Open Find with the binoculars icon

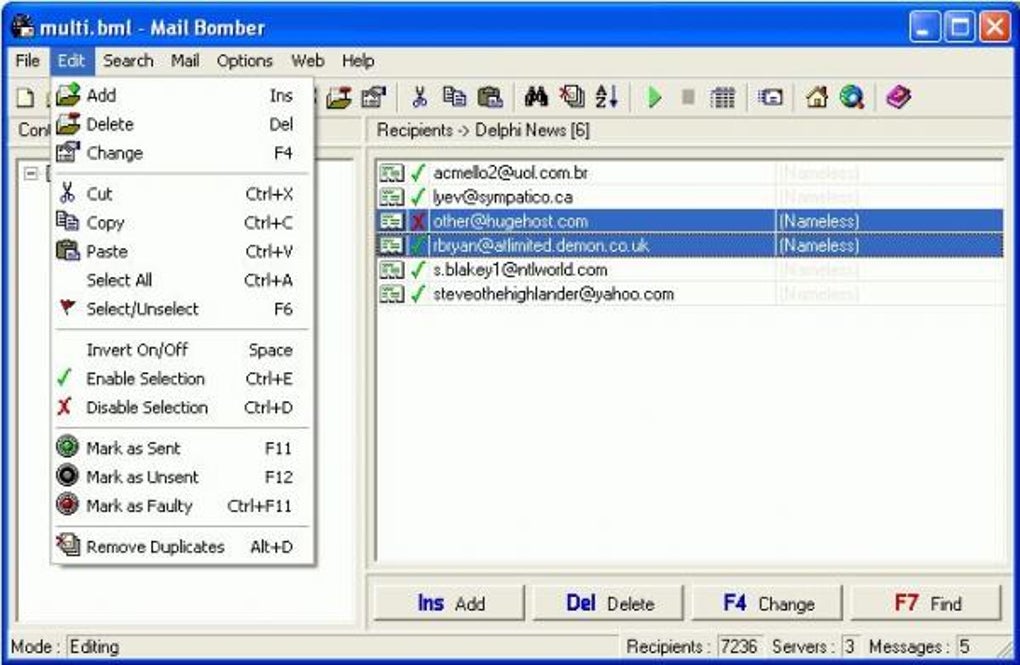[x=536, y=98]
